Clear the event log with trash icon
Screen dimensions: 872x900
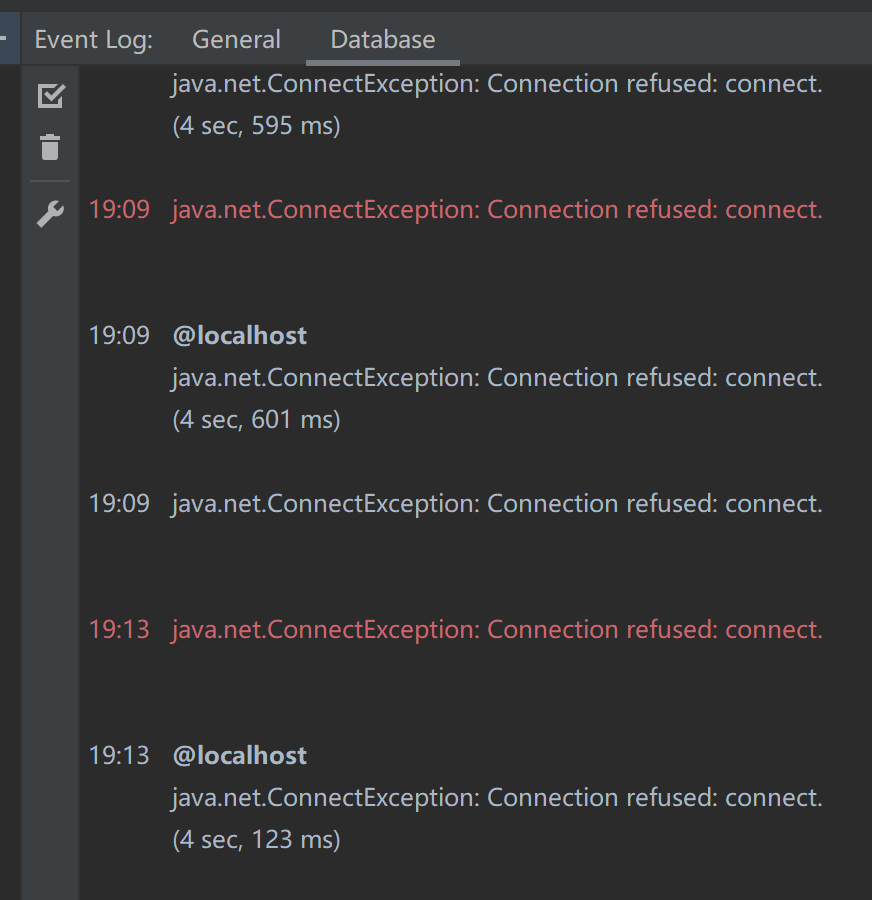pos(51,148)
